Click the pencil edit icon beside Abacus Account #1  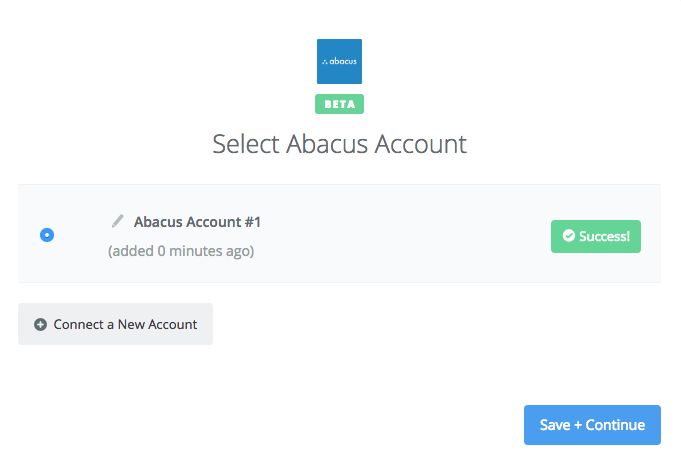click(117, 221)
